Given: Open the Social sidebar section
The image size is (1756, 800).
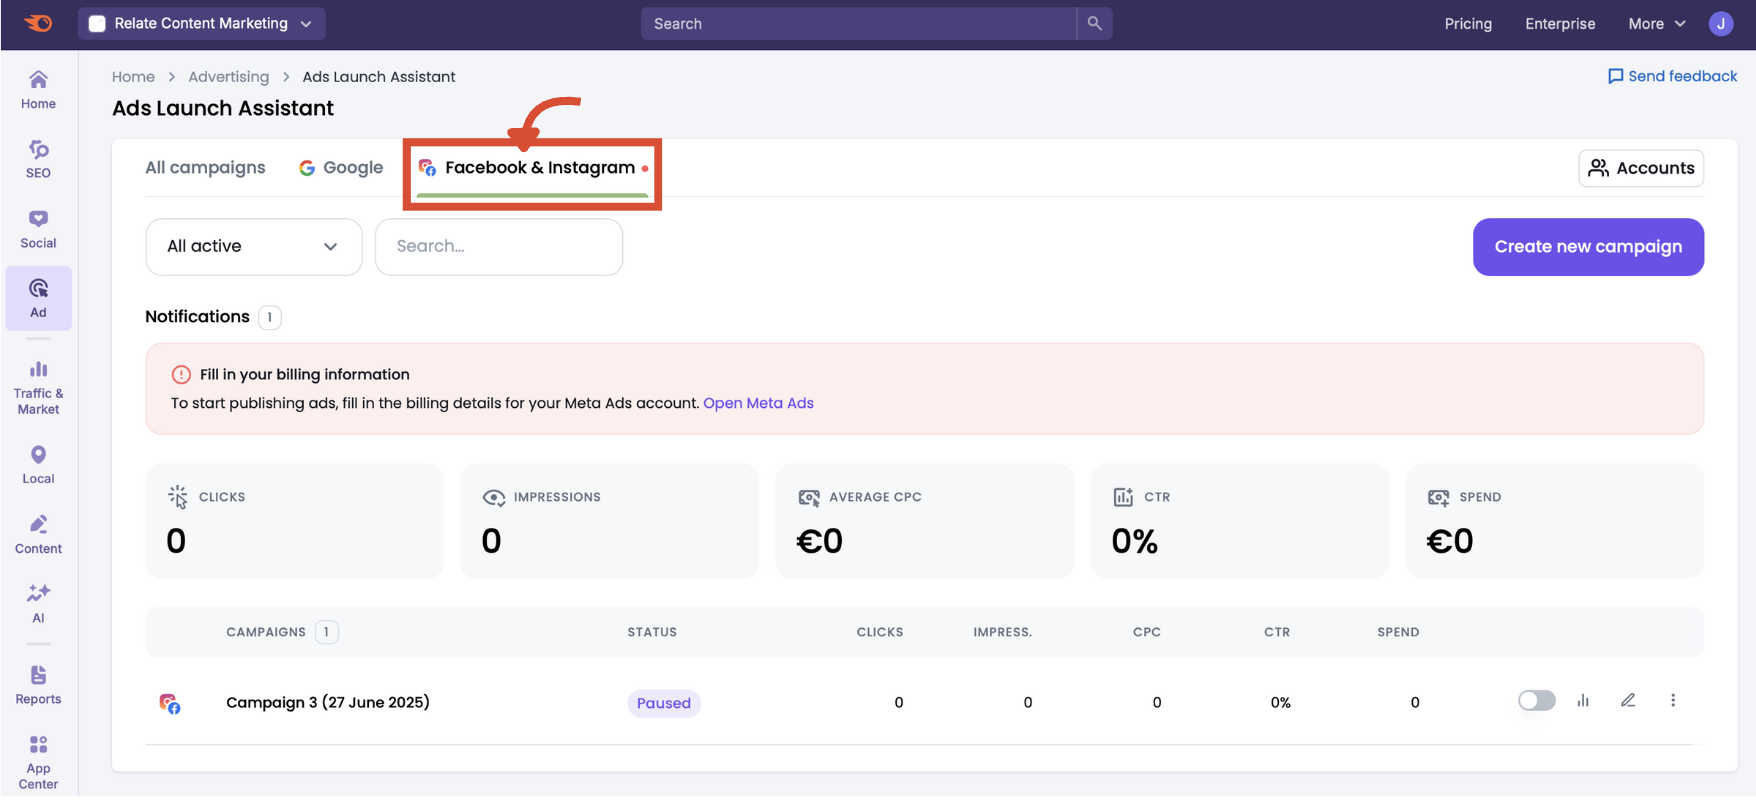Looking at the screenshot, I should [38, 229].
